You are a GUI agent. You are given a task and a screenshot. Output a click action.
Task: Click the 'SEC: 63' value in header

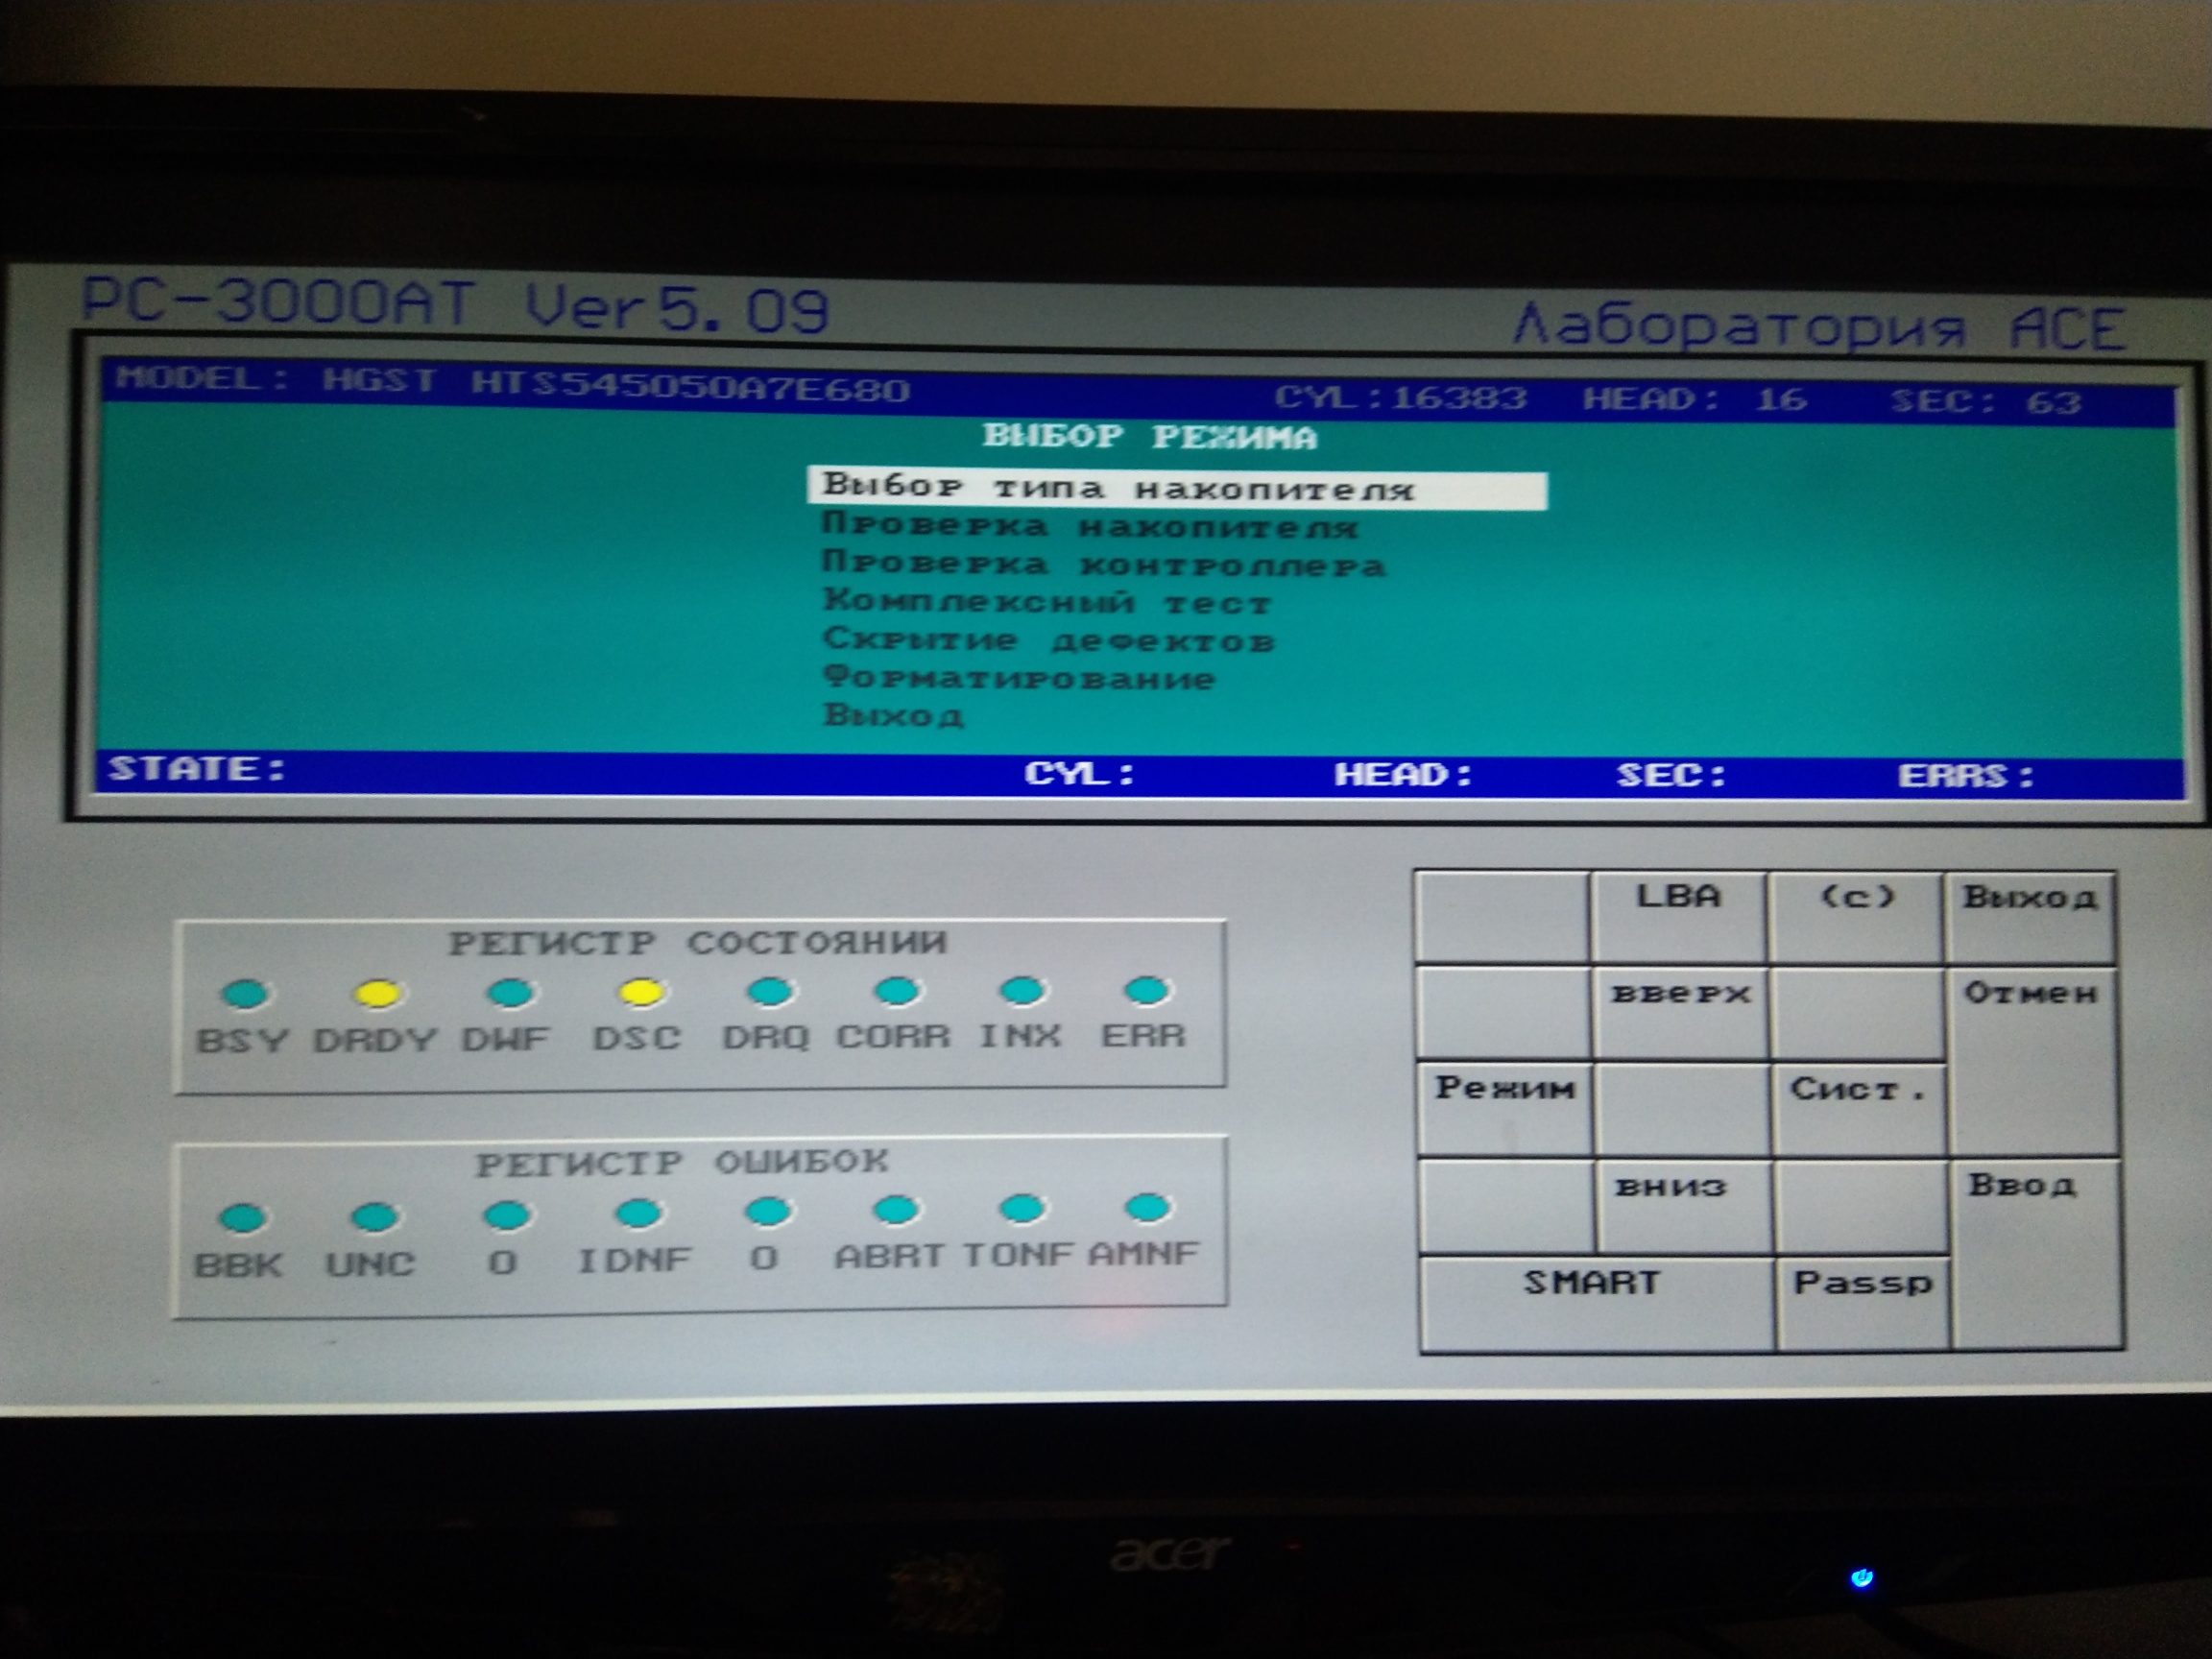tap(1986, 401)
